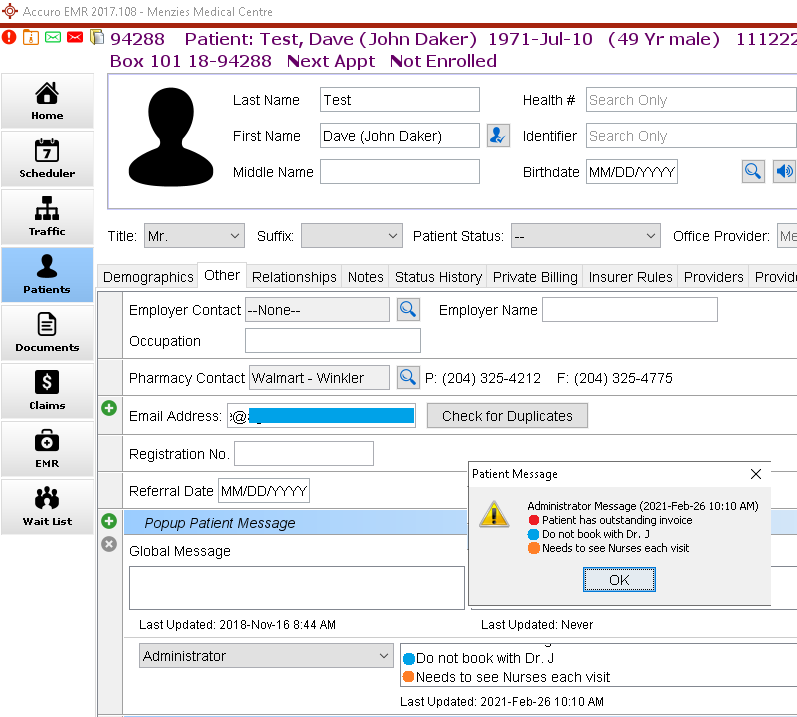Image resolution: width=797 pixels, height=717 pixels.
Task: Select the Private Billing tab
Action: tap(535, 277)
